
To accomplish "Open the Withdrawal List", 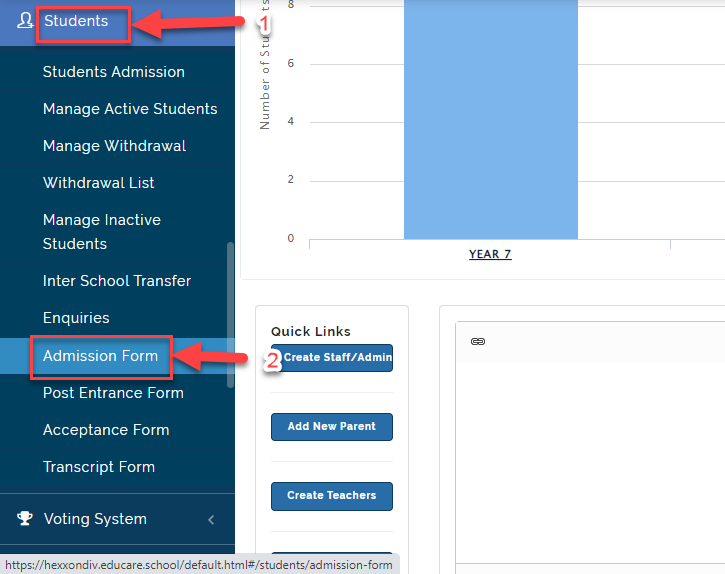I will (98, 183).
